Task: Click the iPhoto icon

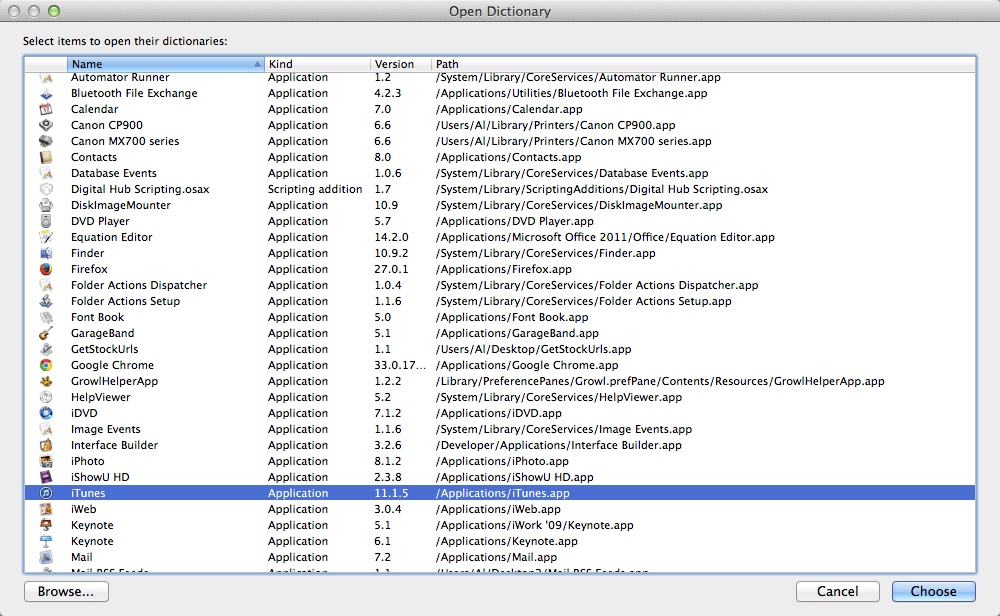Action: pos(46,462)
